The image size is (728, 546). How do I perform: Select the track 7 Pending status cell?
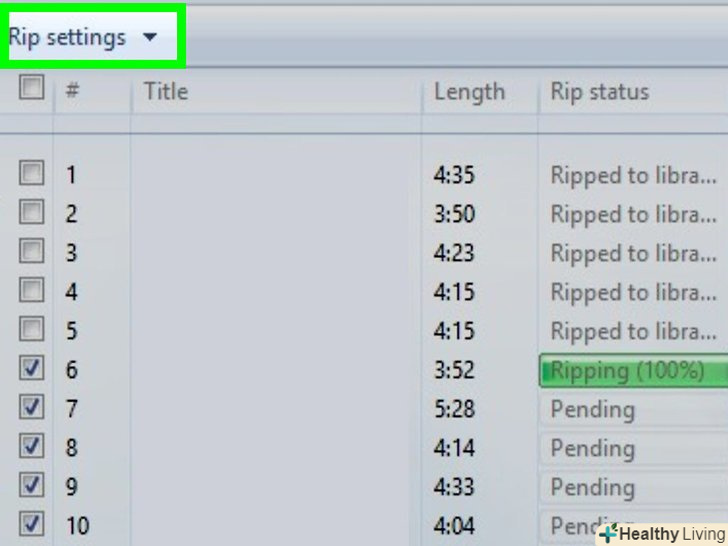coord(633,410)
